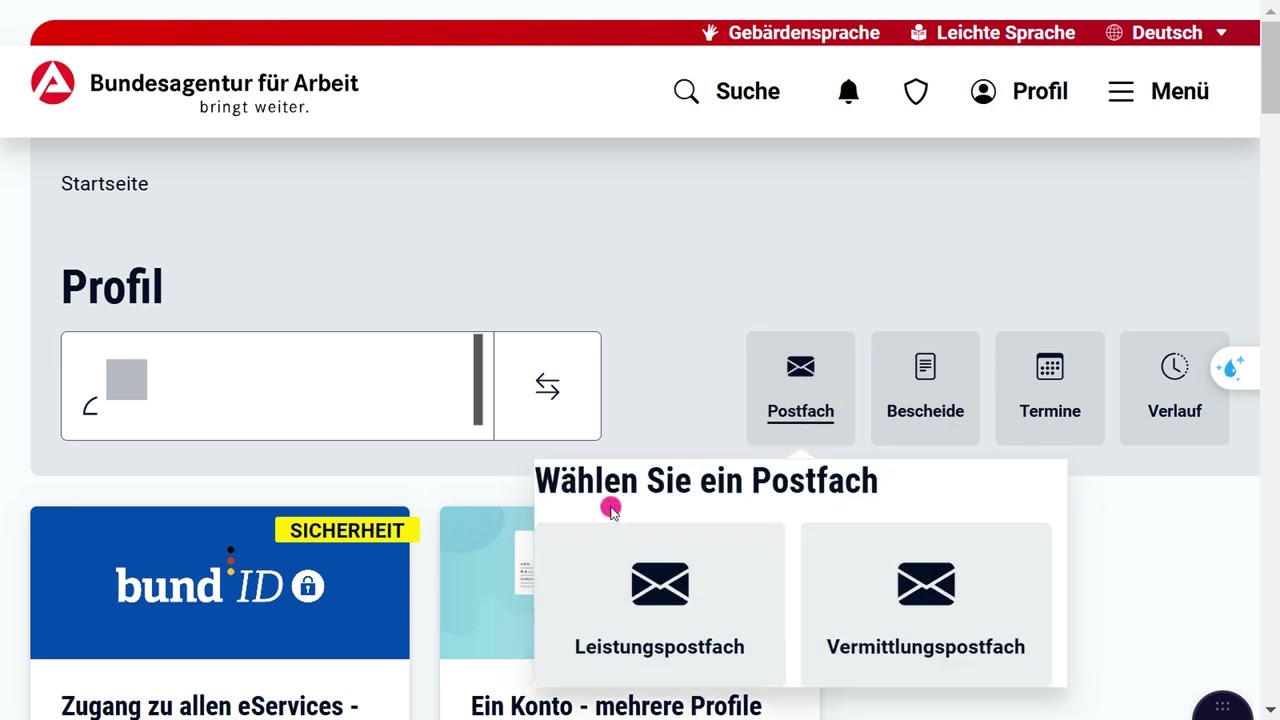Open the Menü hamburger menu
Screen dimensions: 1280x720
point(1159,91)
